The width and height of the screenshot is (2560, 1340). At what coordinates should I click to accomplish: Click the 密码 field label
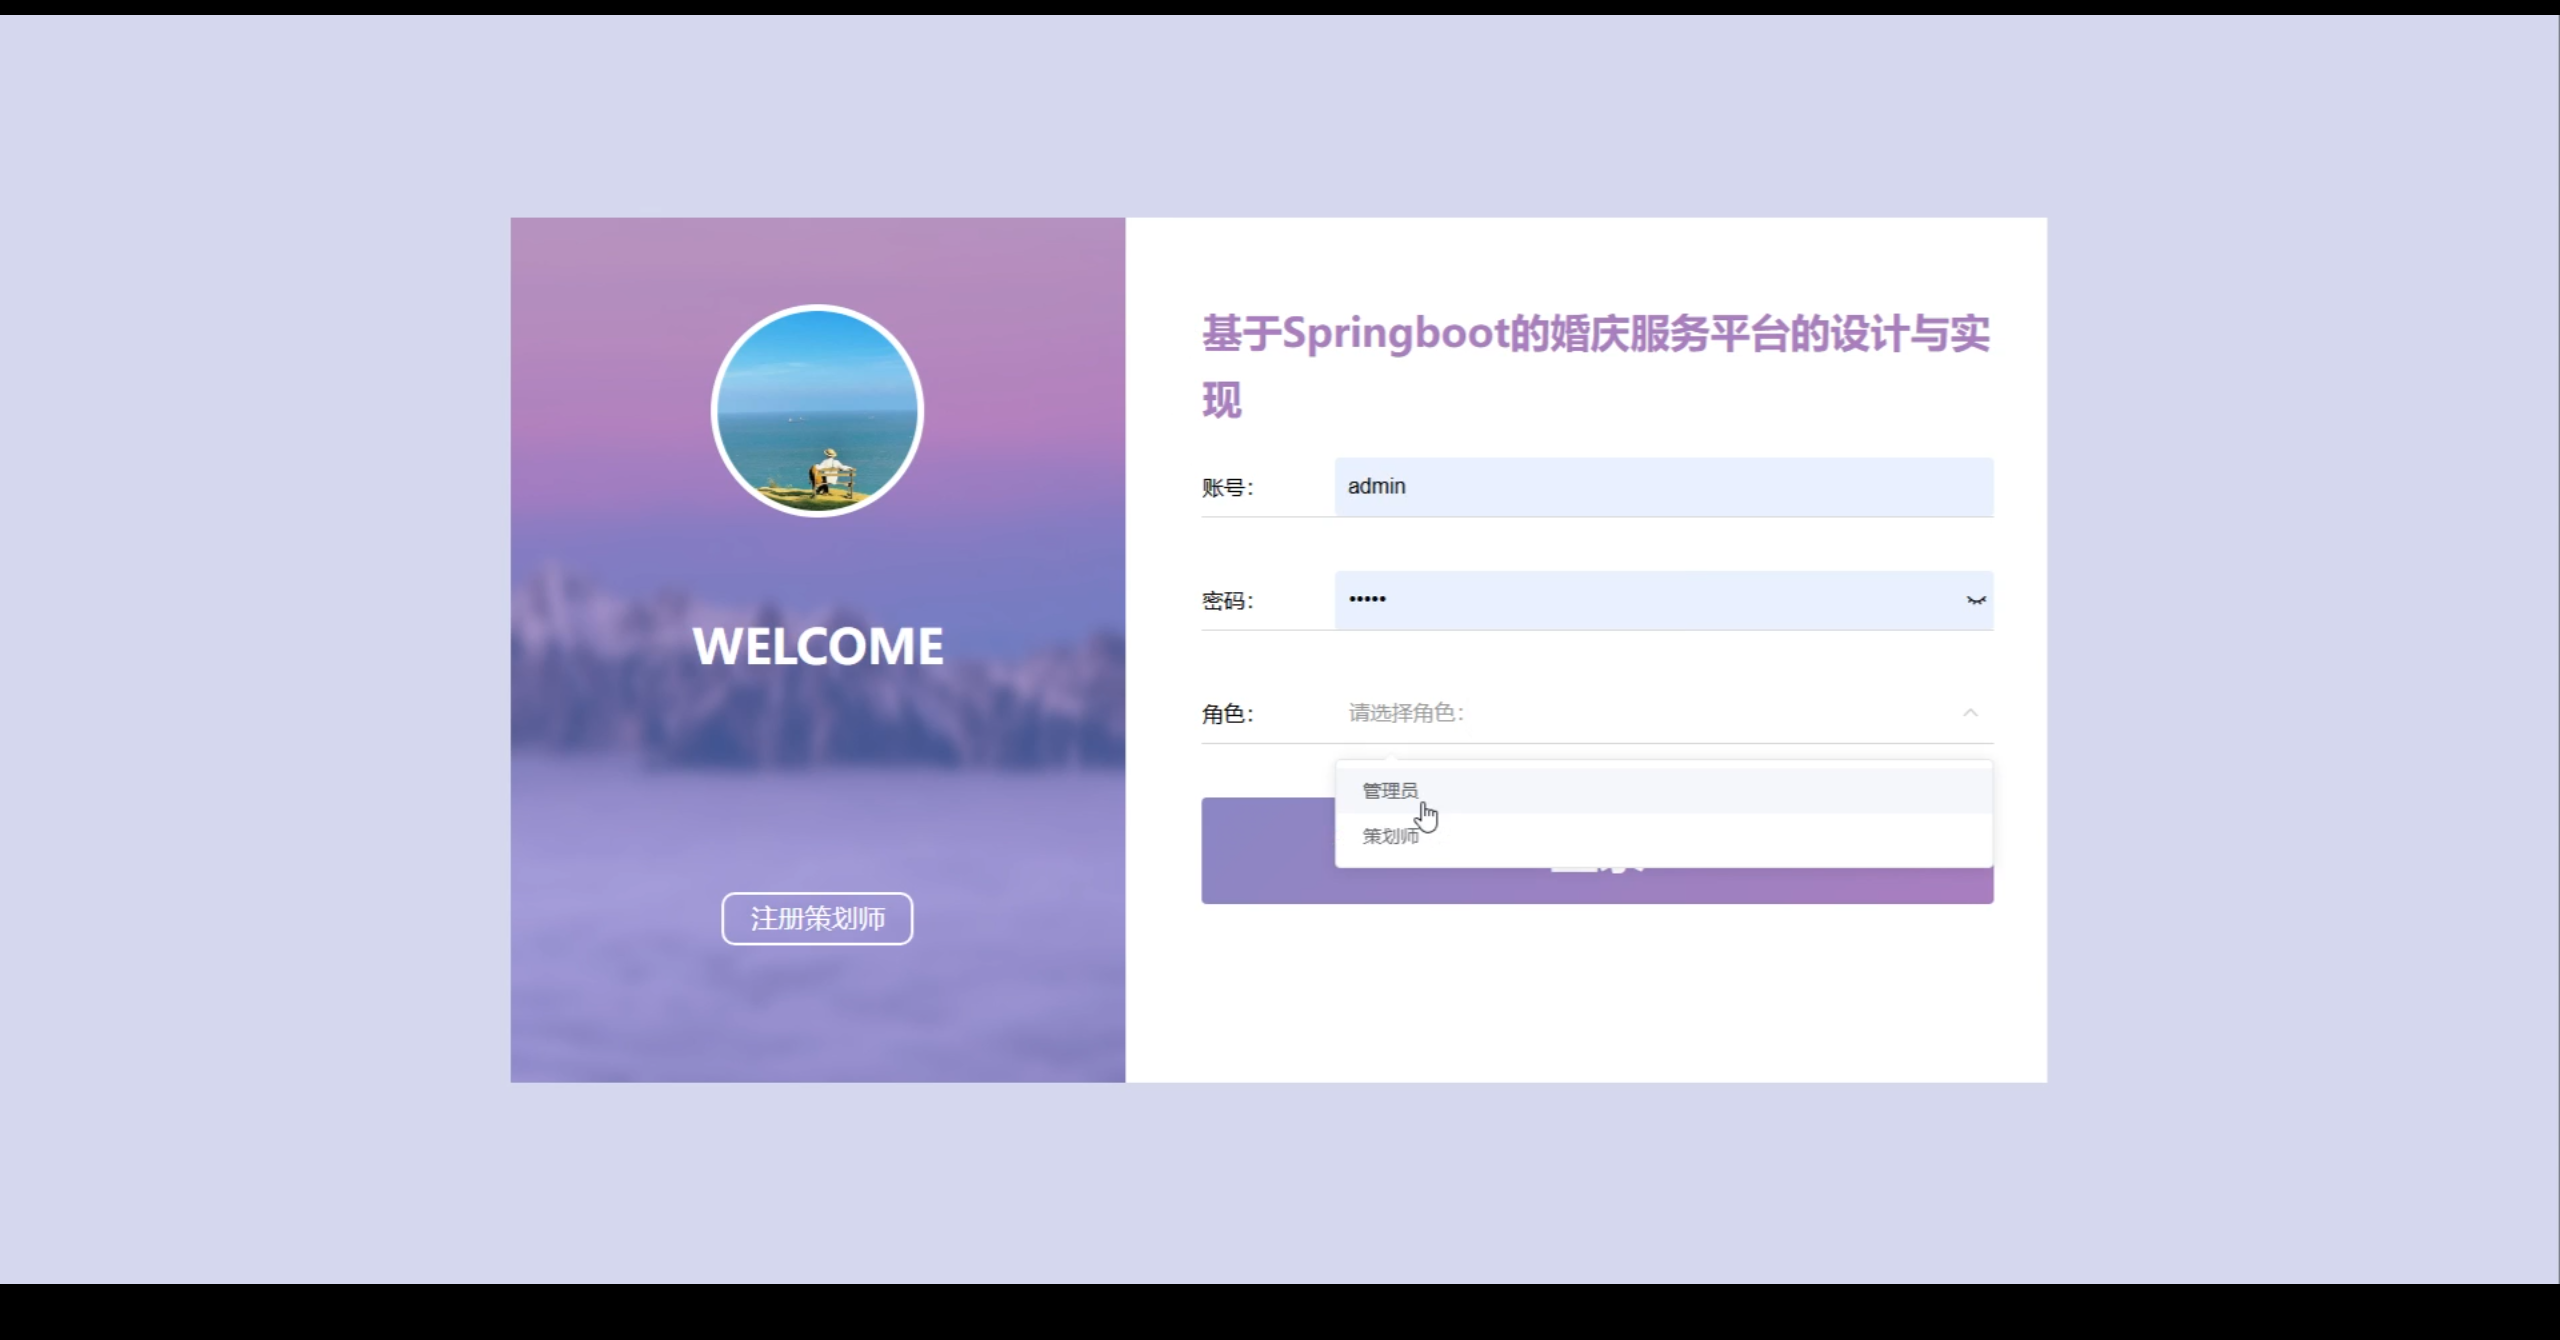(1226, 601)
